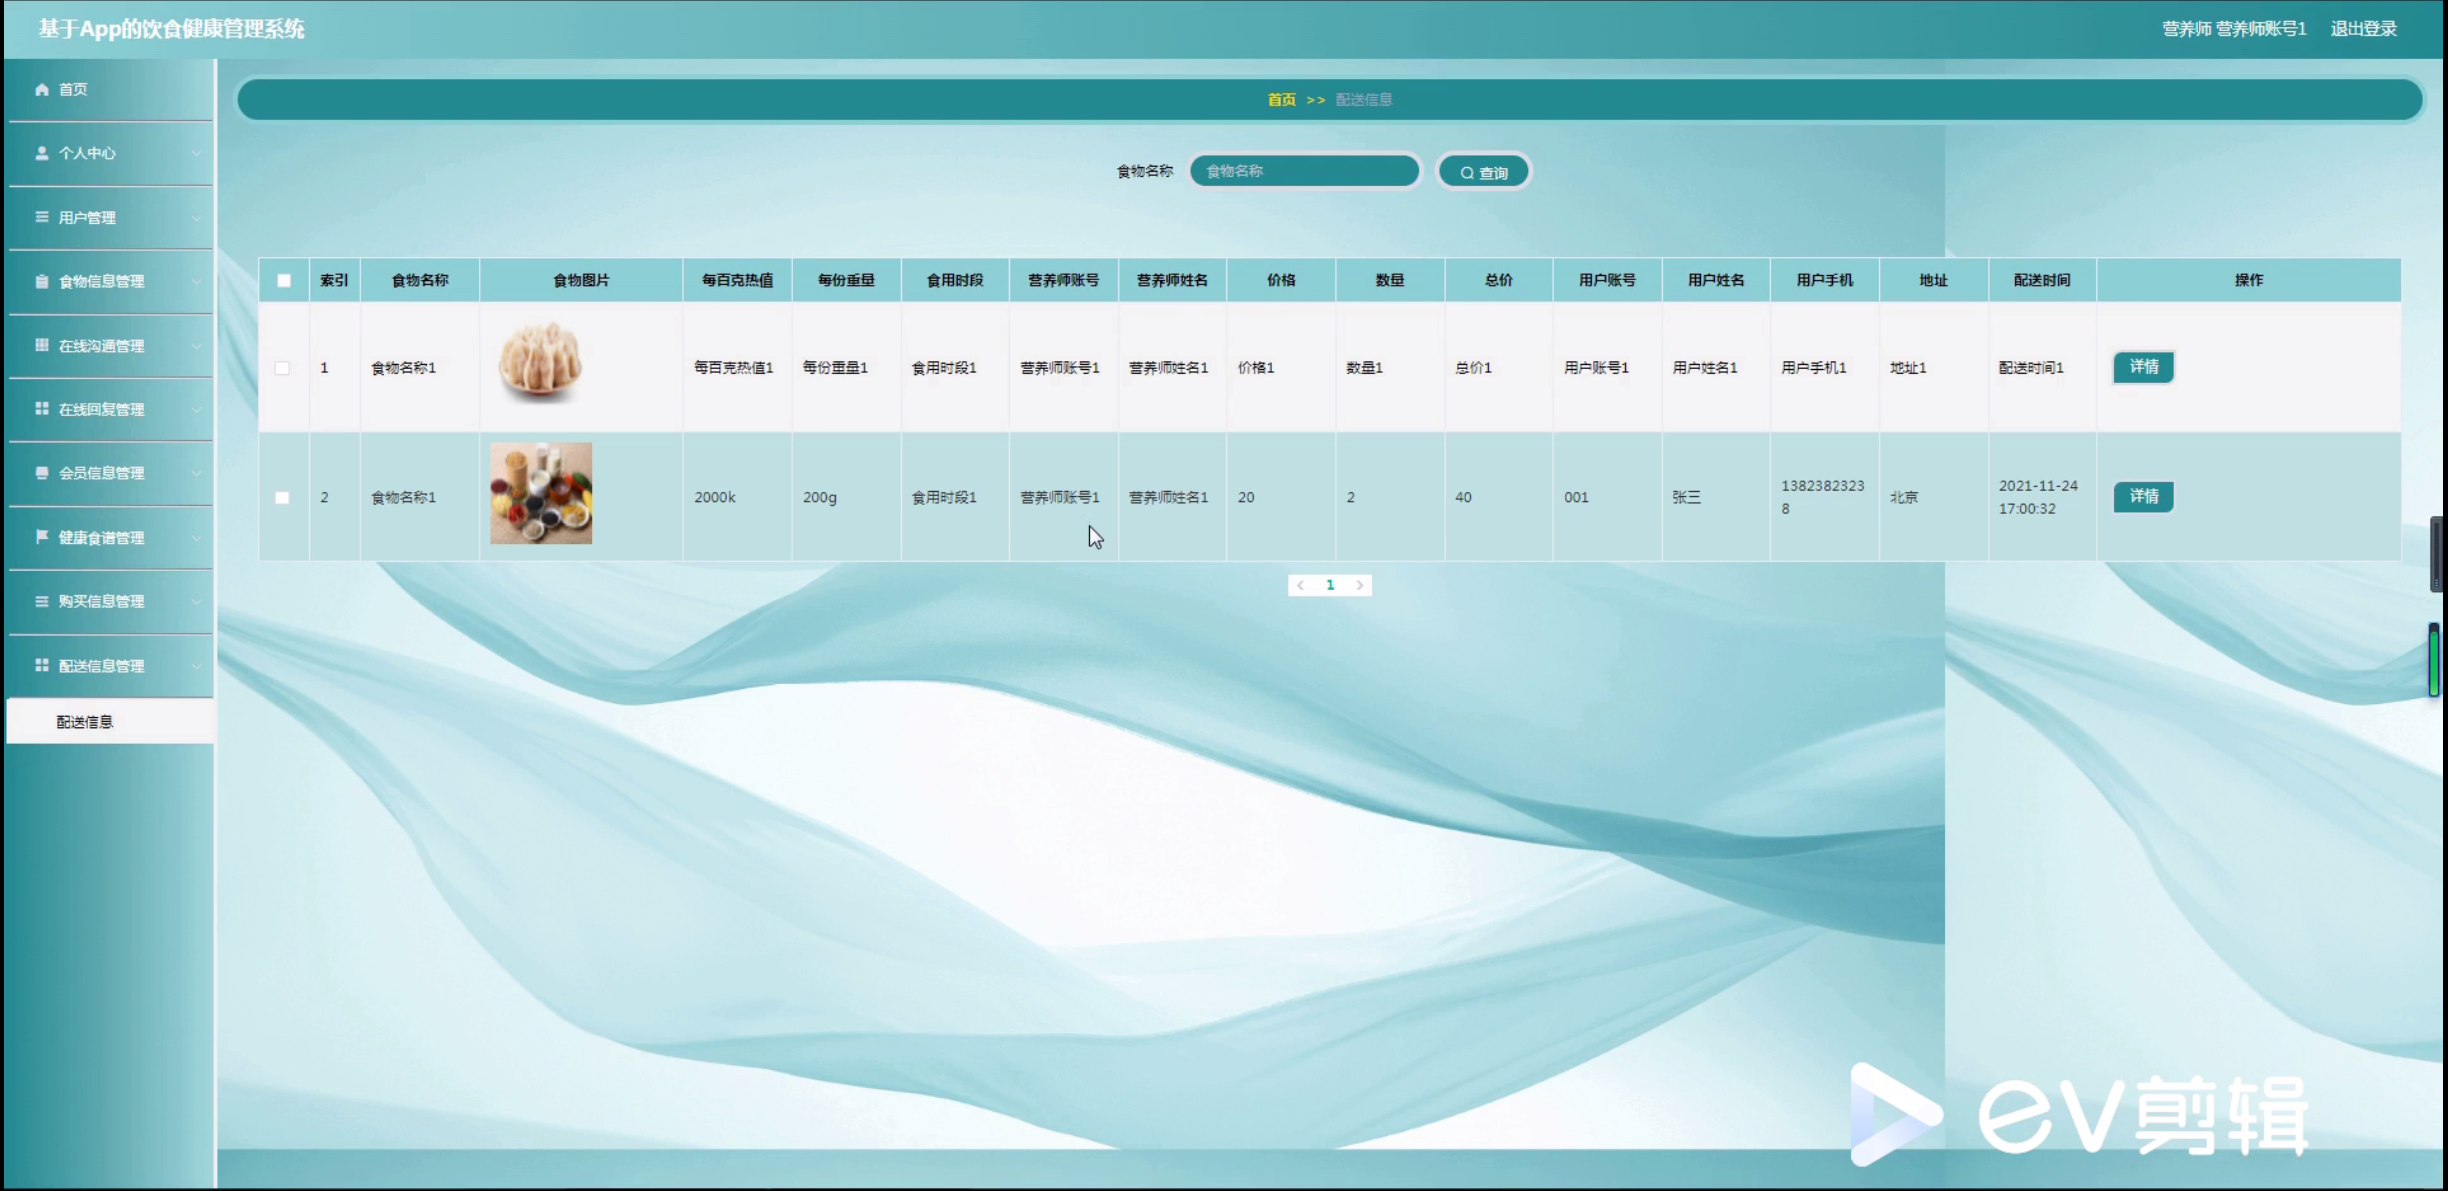
Task: Click the person icon for 个人中心
Action: coord(42,153)
